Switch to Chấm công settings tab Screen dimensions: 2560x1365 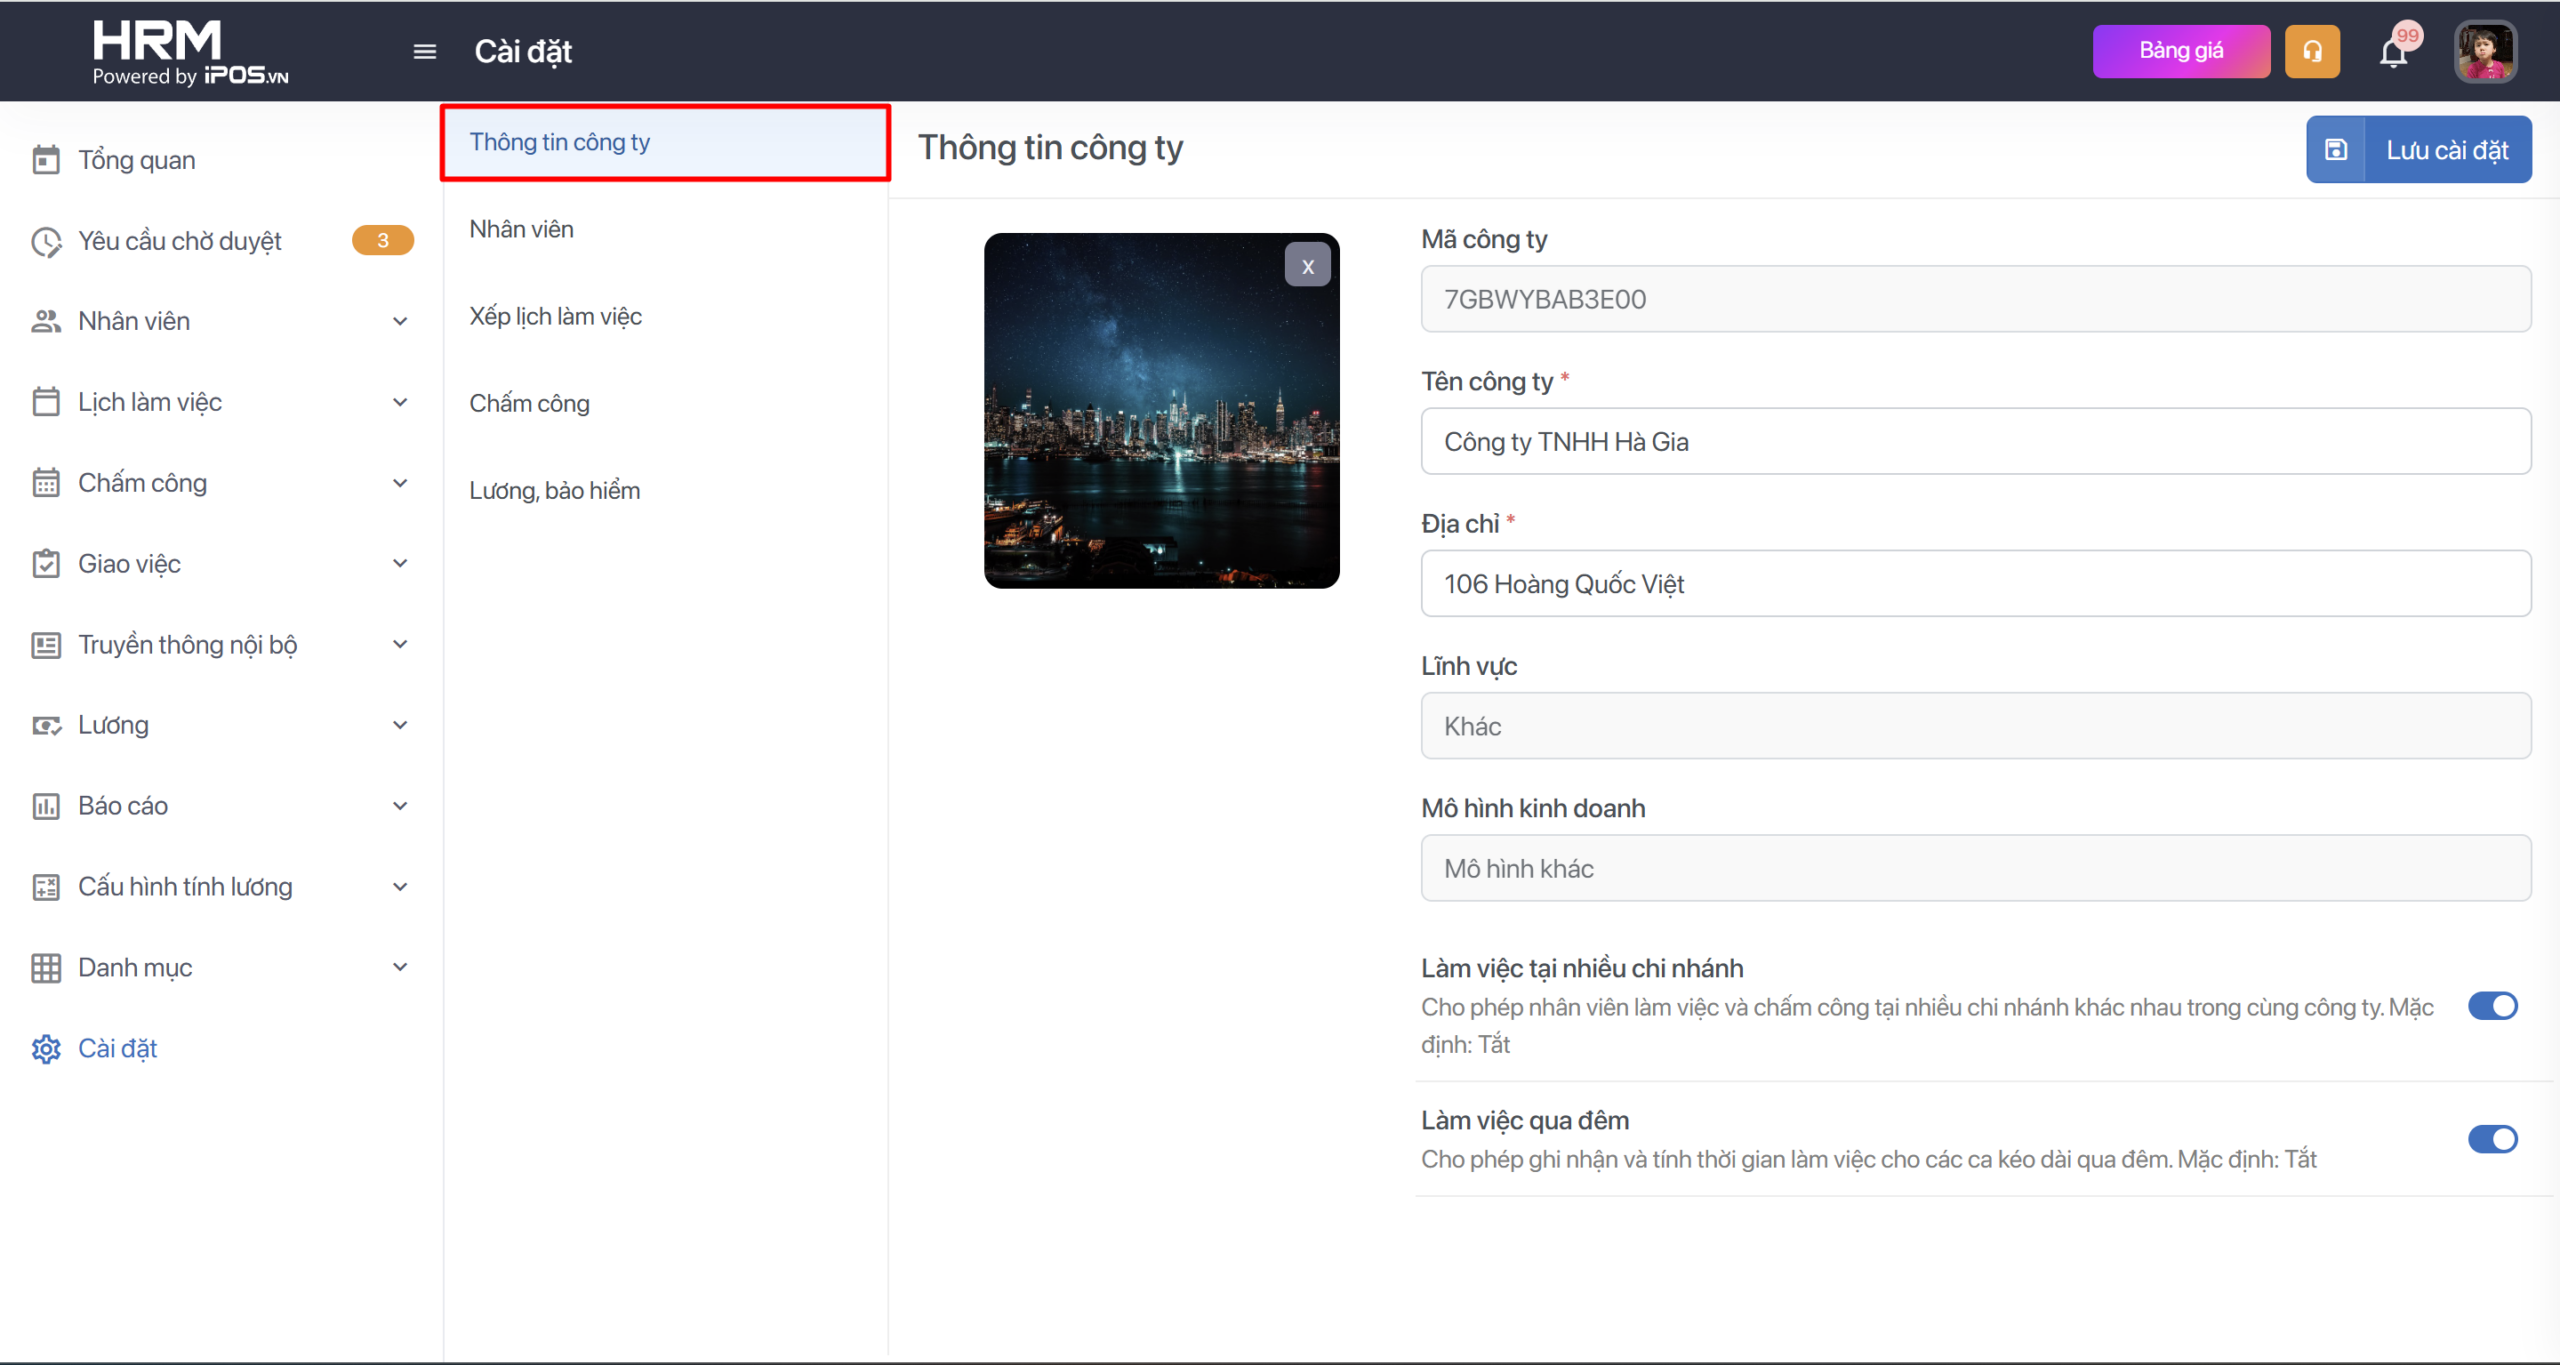[x=530, y=403]
